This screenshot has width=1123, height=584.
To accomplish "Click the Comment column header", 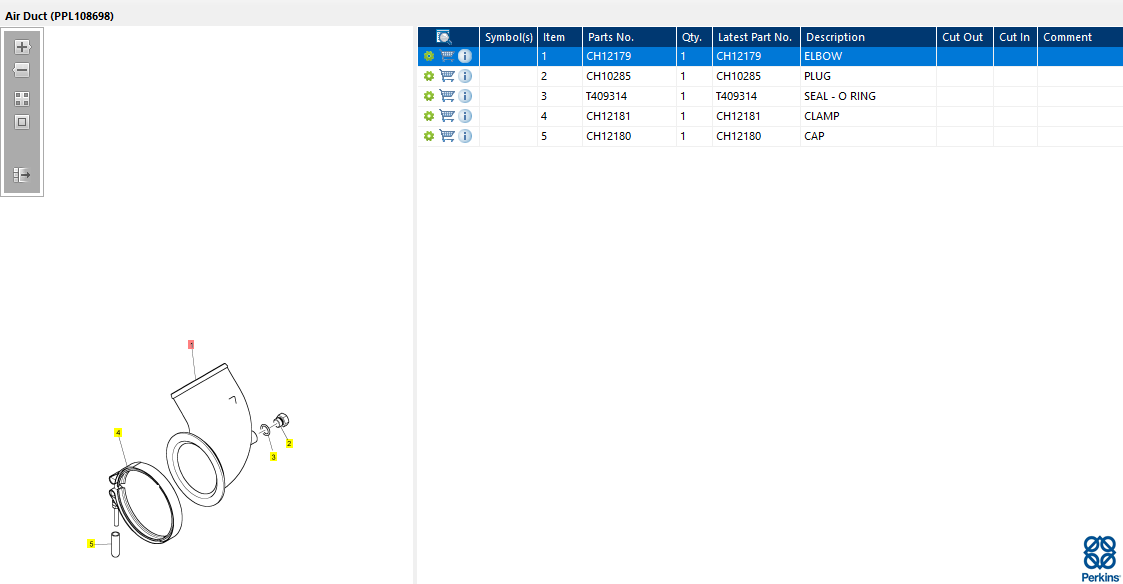I will click(x=1080, y=37).
